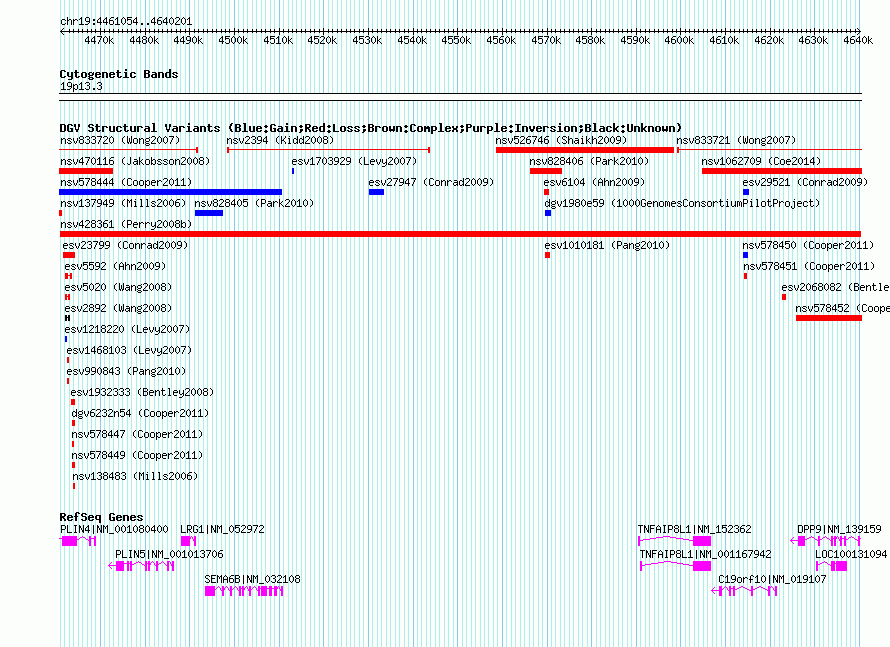The image size is (890, 647).
Task: Click the red loss bar under nsv828406 (Park2010)
Action: (545, 171)
